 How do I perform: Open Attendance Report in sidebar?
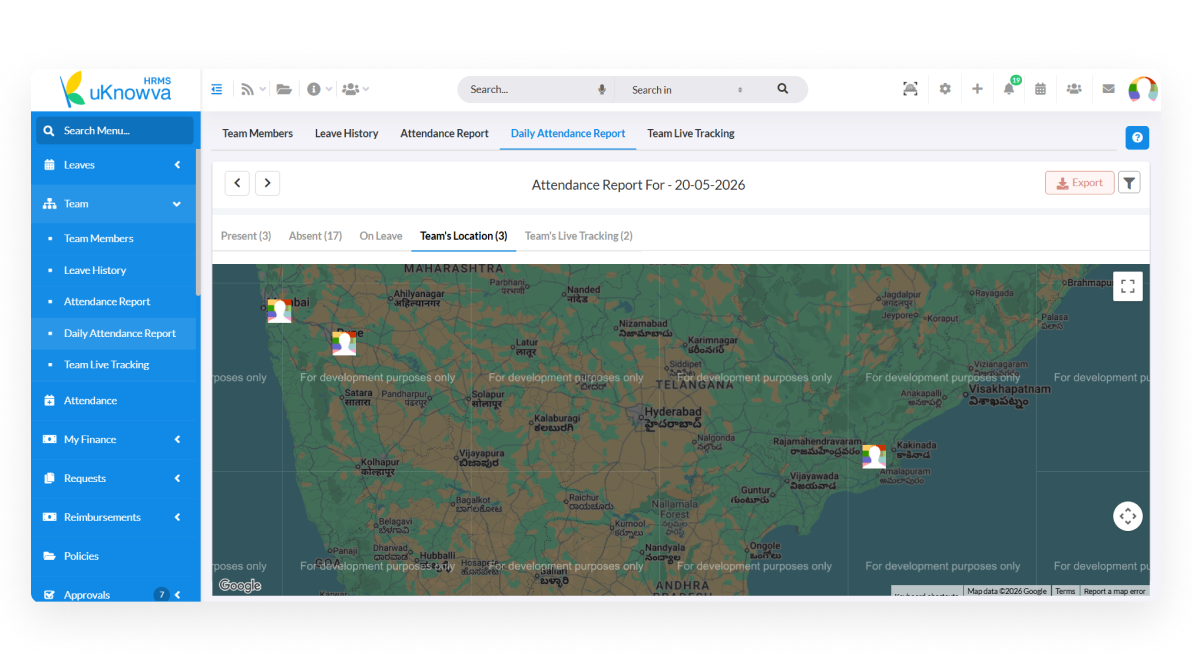click(107, 302)
